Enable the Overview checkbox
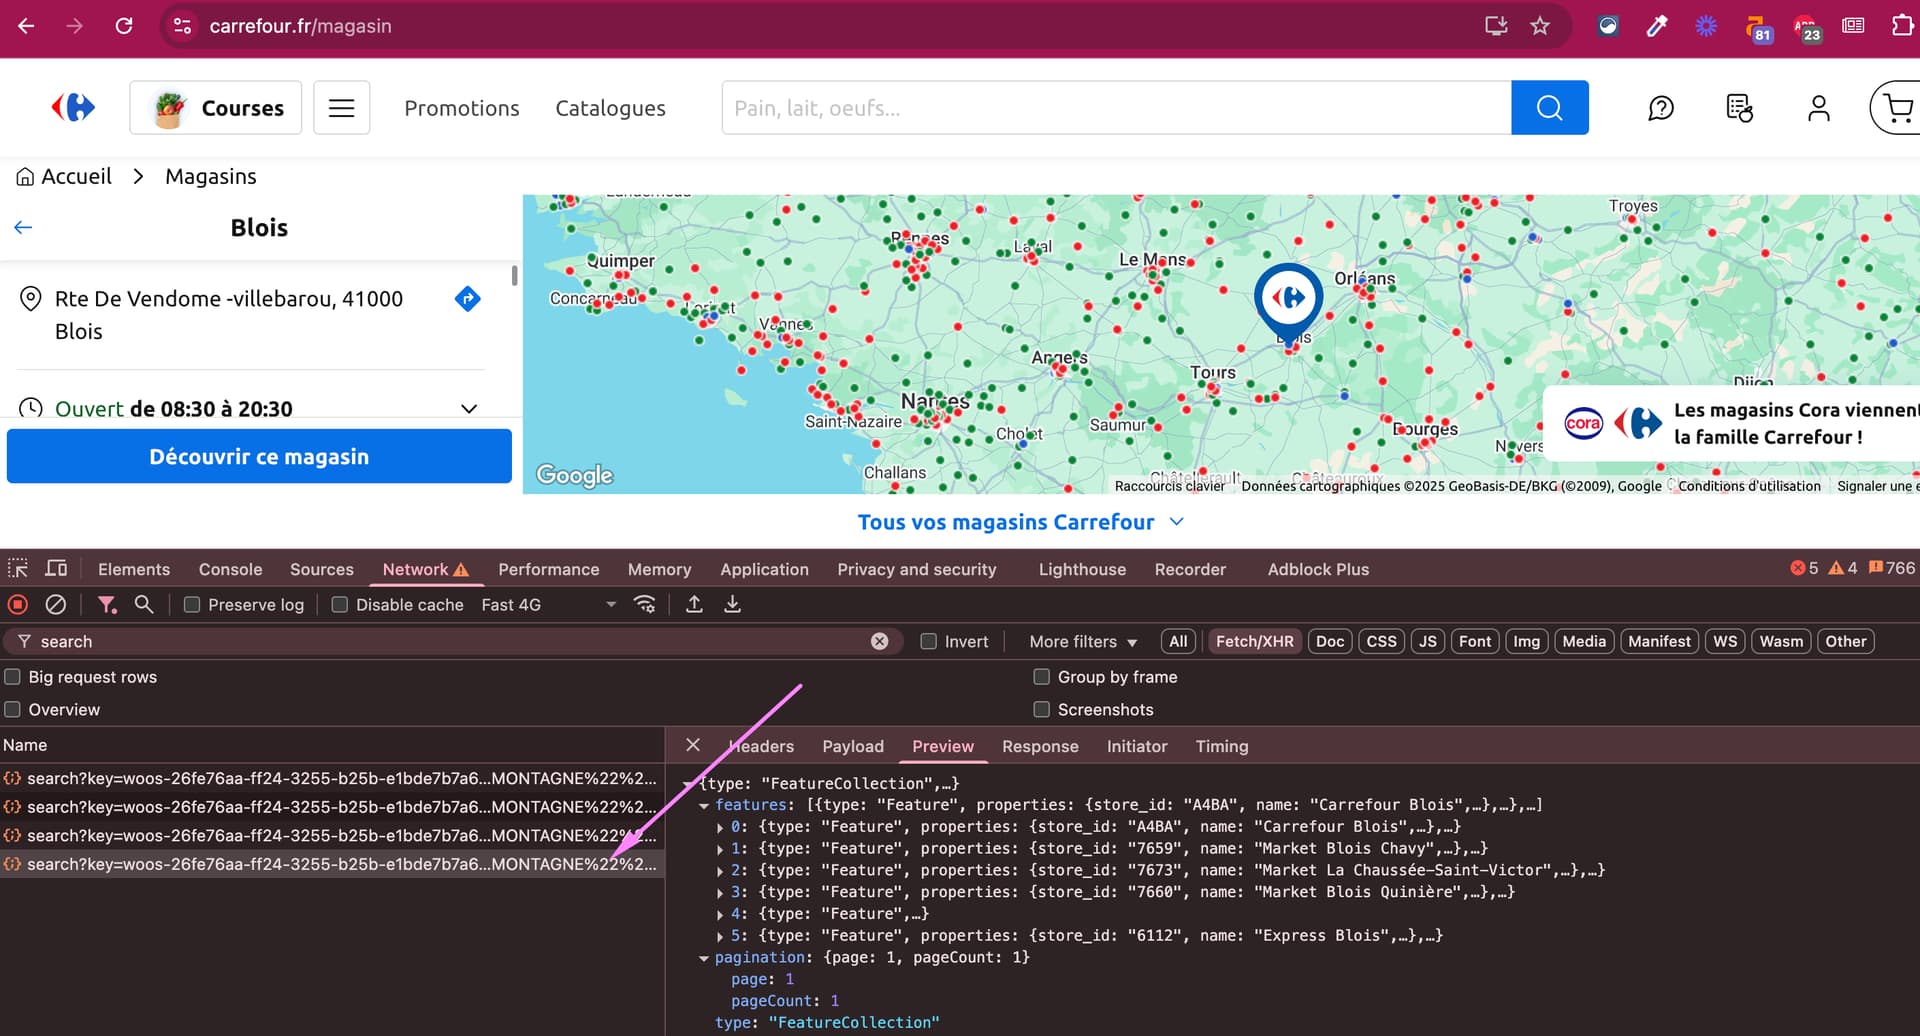1920x1036 pixels. click(12, 710)
